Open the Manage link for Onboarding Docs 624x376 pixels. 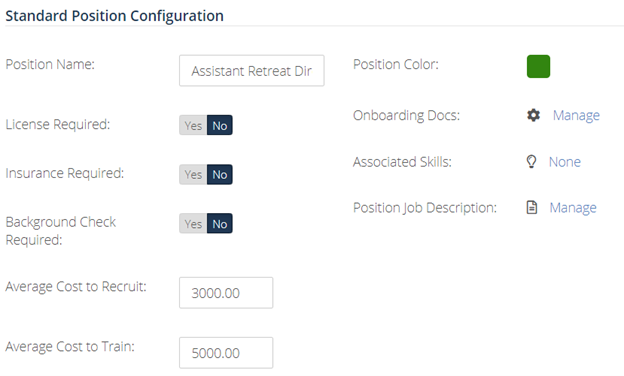(x=576, y=115)
